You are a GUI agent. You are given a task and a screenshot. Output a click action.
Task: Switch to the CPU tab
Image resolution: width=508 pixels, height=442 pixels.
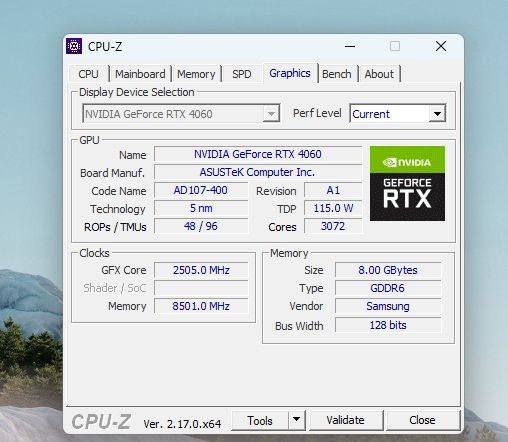(x=88, y=74)
